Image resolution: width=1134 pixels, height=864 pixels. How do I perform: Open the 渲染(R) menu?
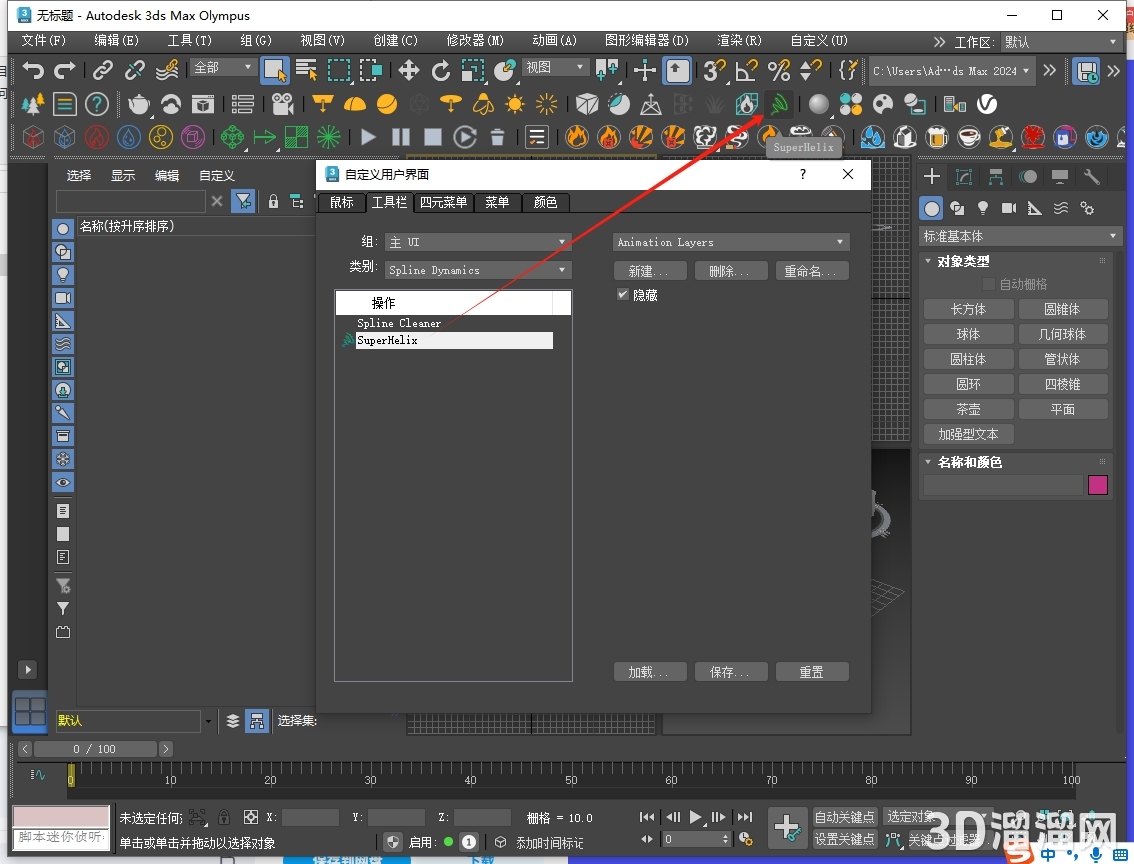pos(739,40)
